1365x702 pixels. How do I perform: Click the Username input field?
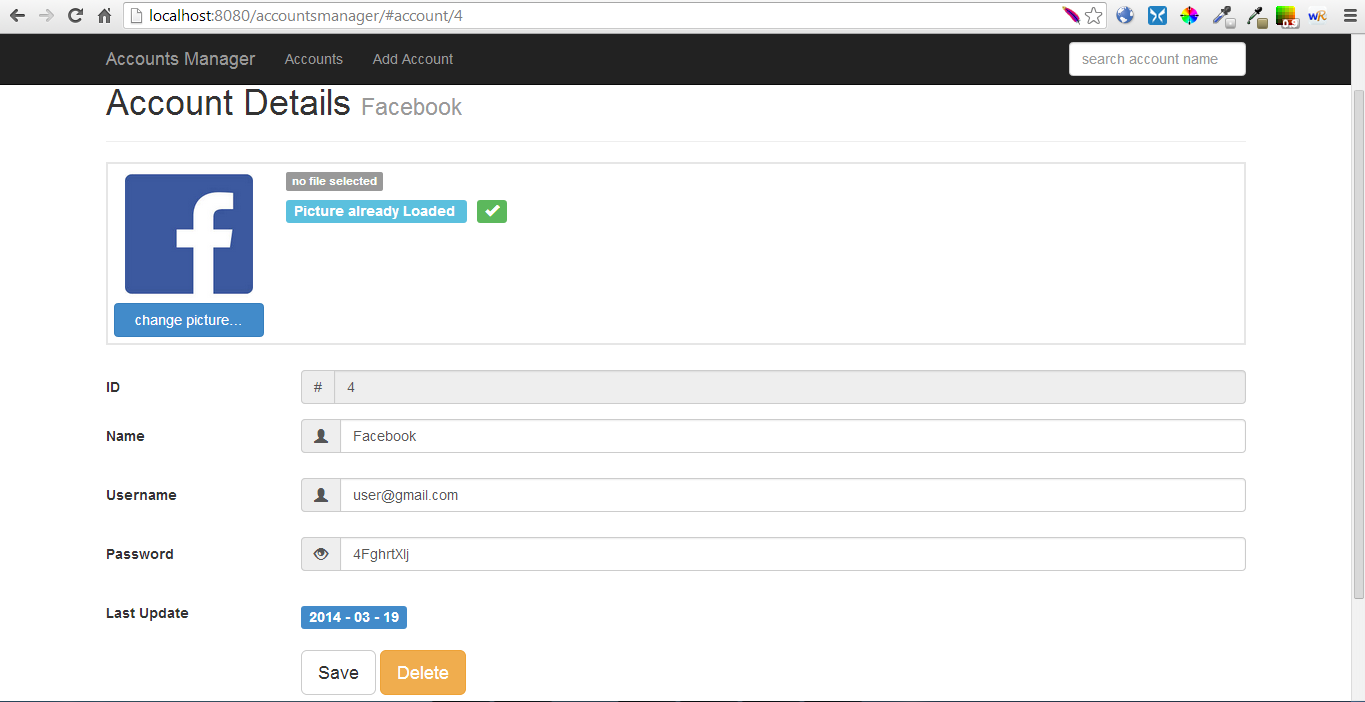[x=791, y=495]
